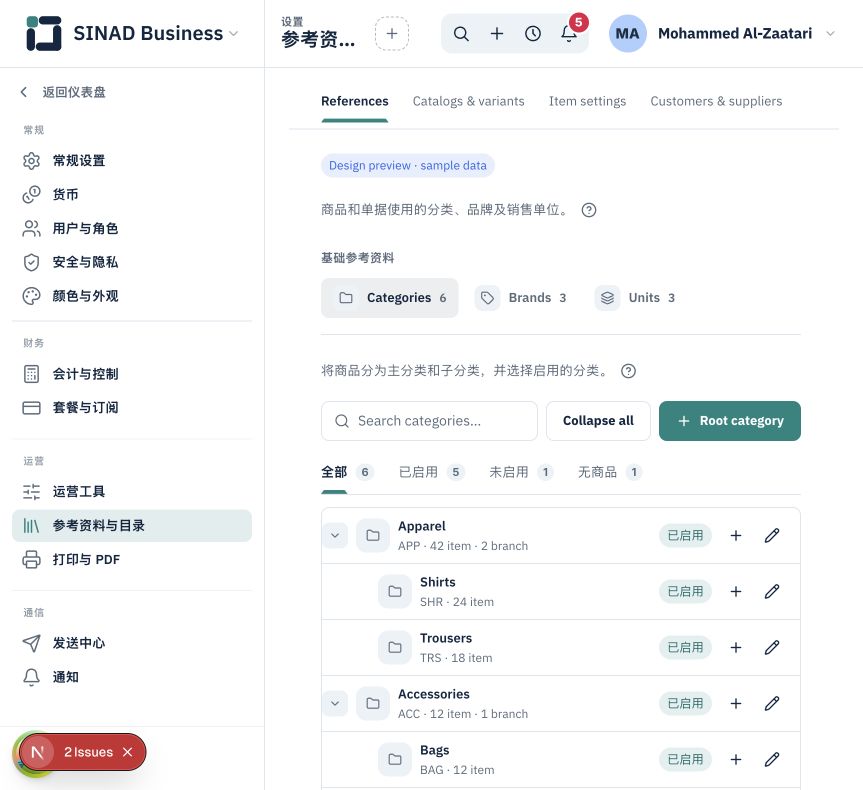The image size is (863, 790).
Task: Open 运营工具 in sidebar
Action: (x=132, y=492)
